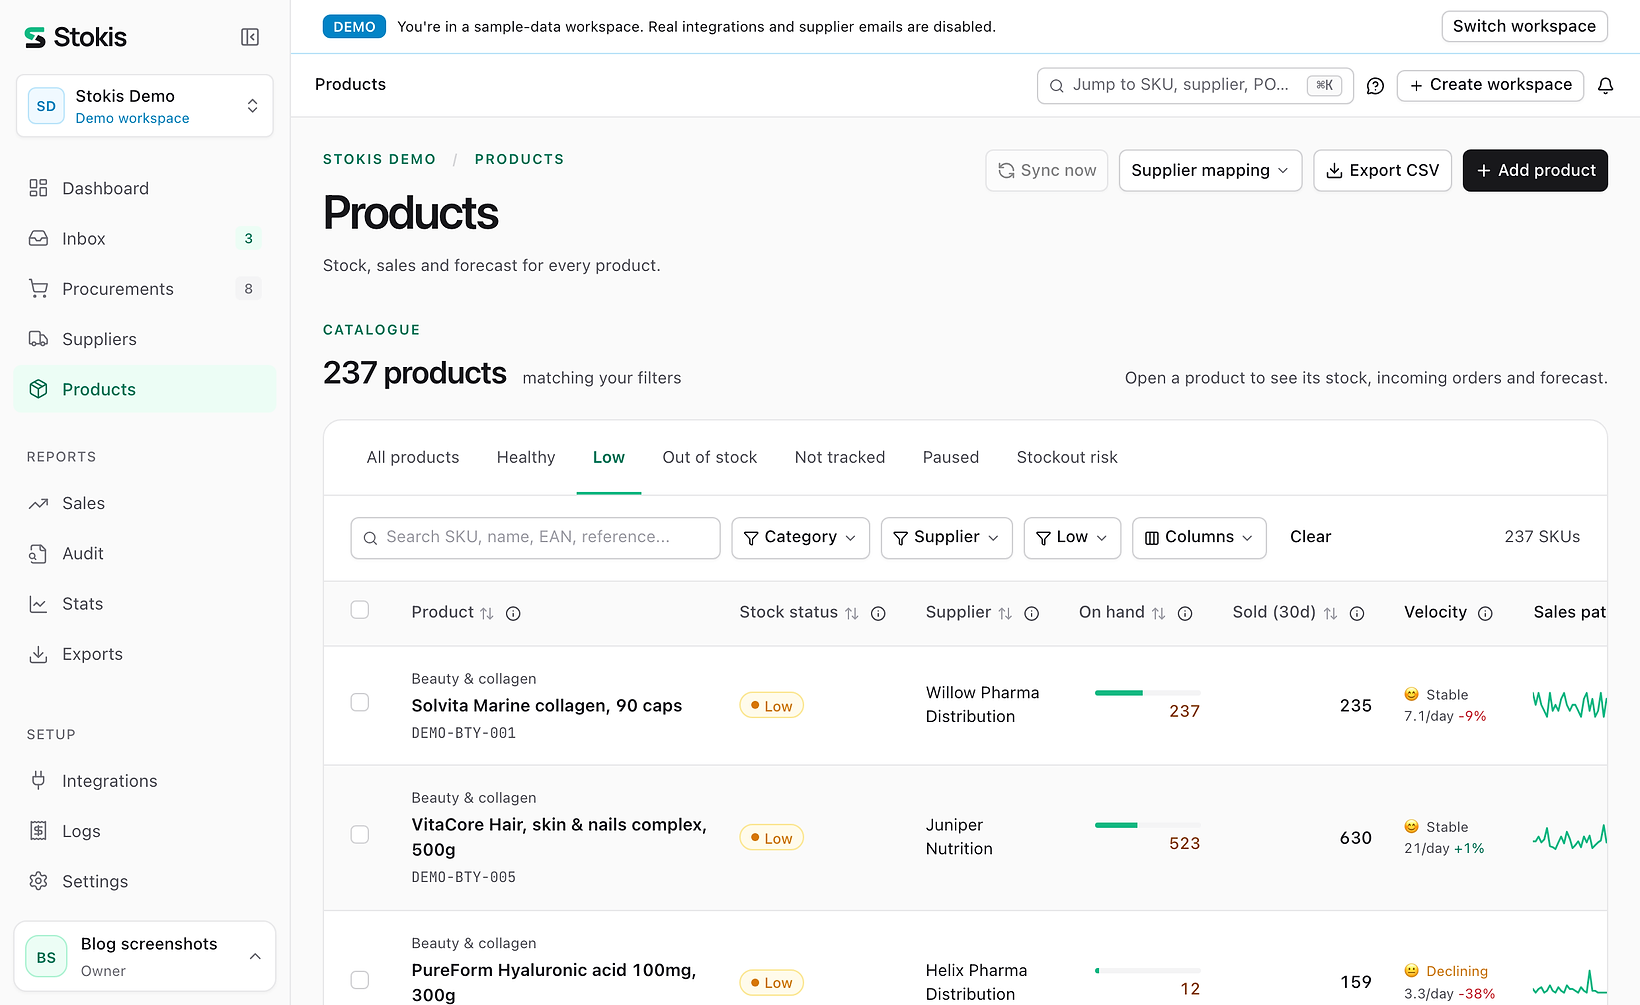Click the Inbox tray icon
Image resolution: width=1640 pixels, height=1005 pixels.
(38, 238)
